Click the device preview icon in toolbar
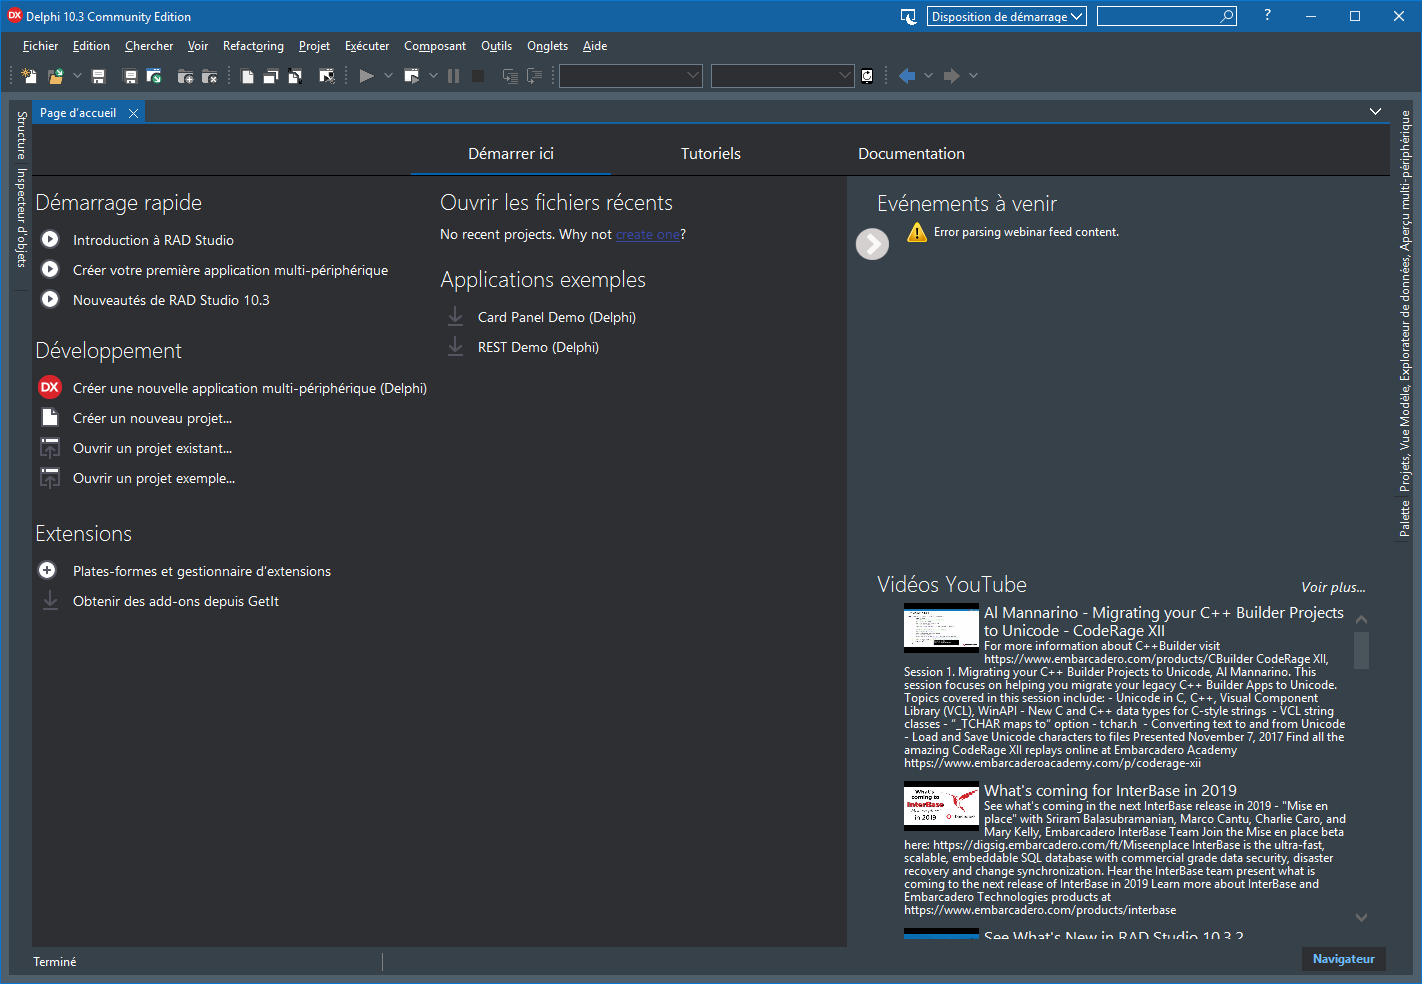Viewport: 1422px width, 984px height. tap(867, 76)
